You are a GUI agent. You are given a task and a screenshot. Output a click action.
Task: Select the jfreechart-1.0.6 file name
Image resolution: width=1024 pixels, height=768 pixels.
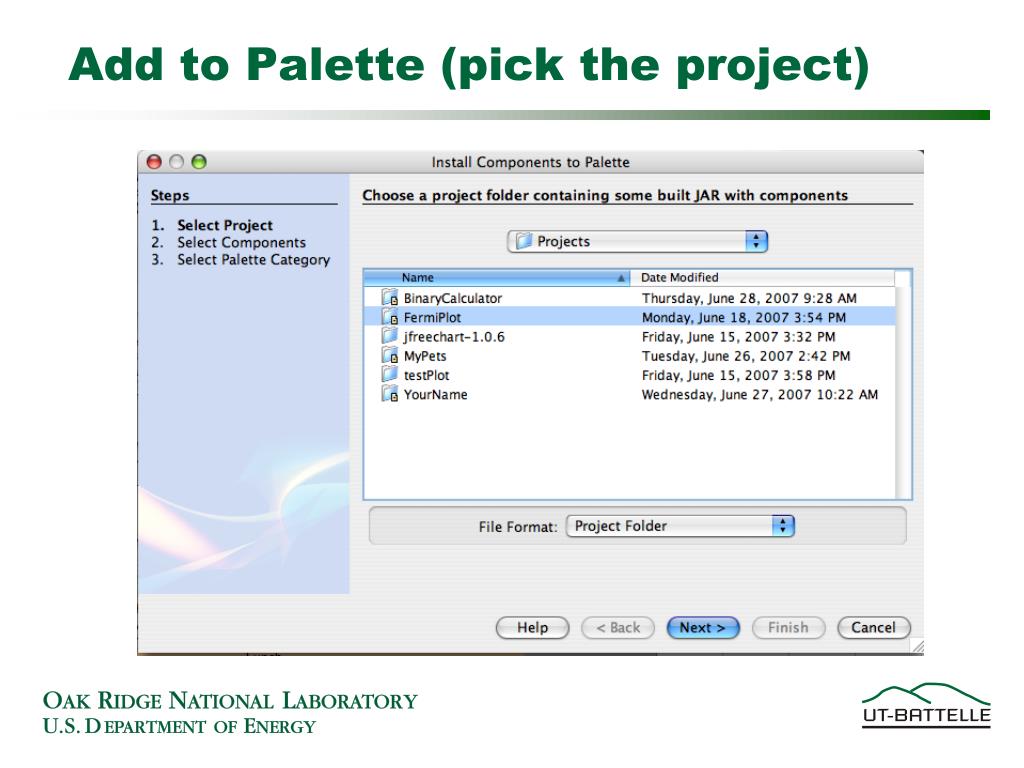pos(454,337)
